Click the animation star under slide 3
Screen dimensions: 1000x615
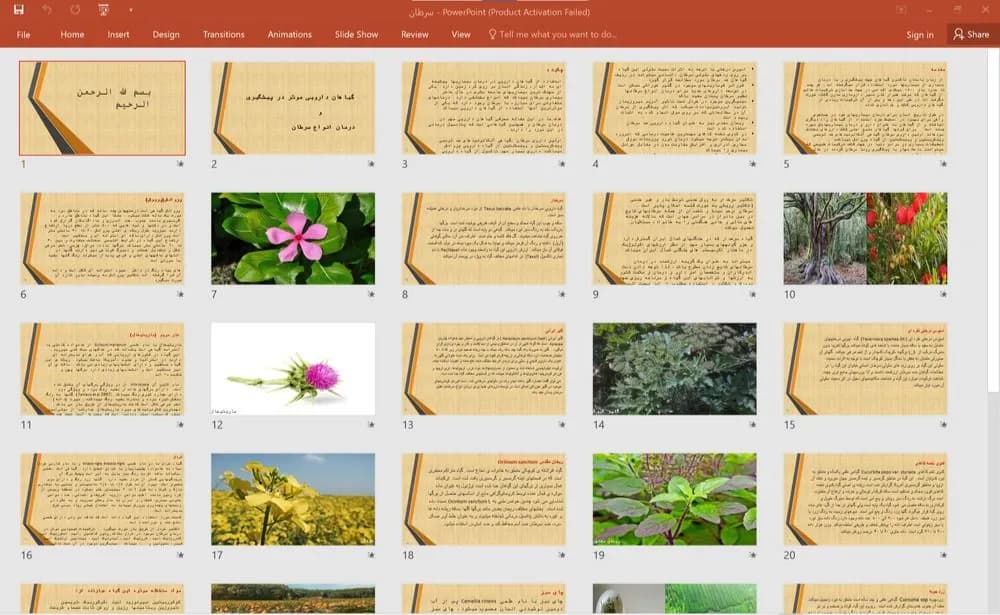[x=562, y=164]
